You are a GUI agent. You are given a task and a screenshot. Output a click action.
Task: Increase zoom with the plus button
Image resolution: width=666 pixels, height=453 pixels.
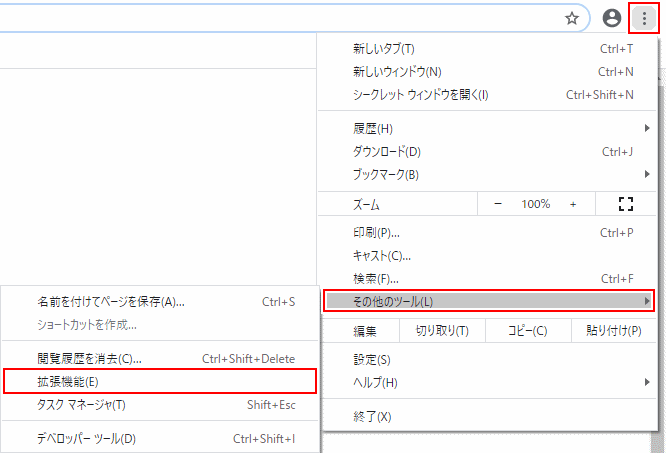click(573, 204)
